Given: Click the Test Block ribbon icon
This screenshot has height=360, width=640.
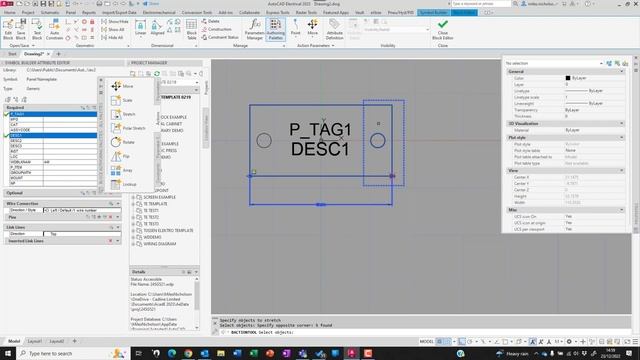Looking at the screenshot, I should 37,29.
